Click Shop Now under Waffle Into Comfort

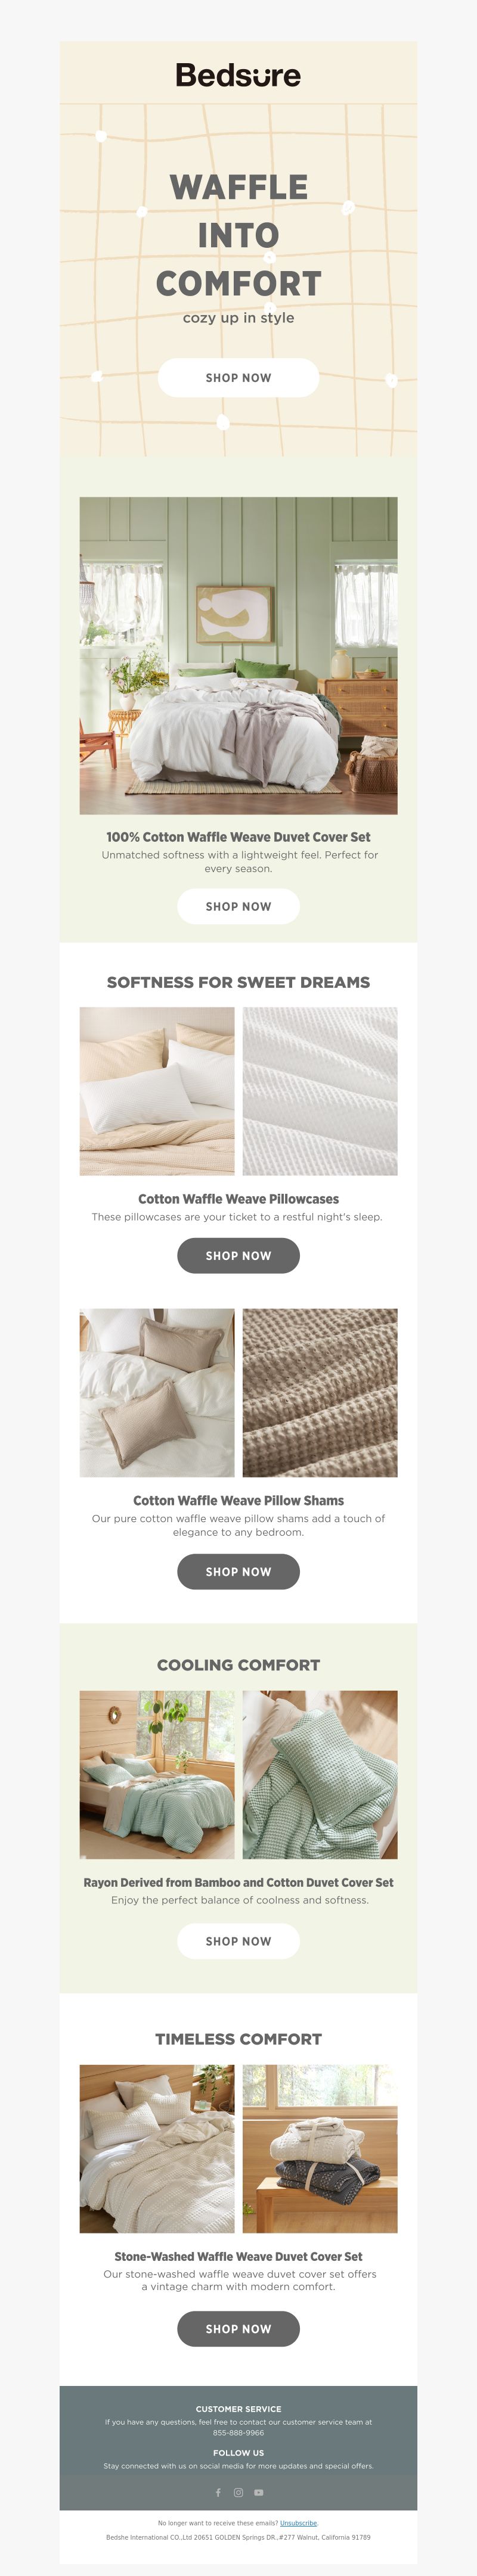point(238,378)
